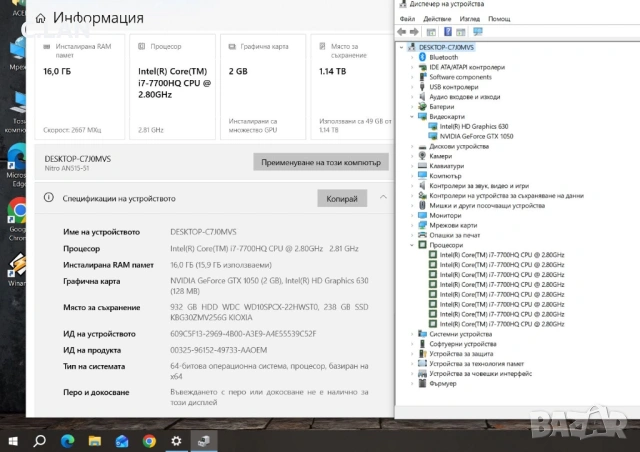640x452 pixels.
Task: Click the Help question mark toolbar icon
Action: point(448,32)
